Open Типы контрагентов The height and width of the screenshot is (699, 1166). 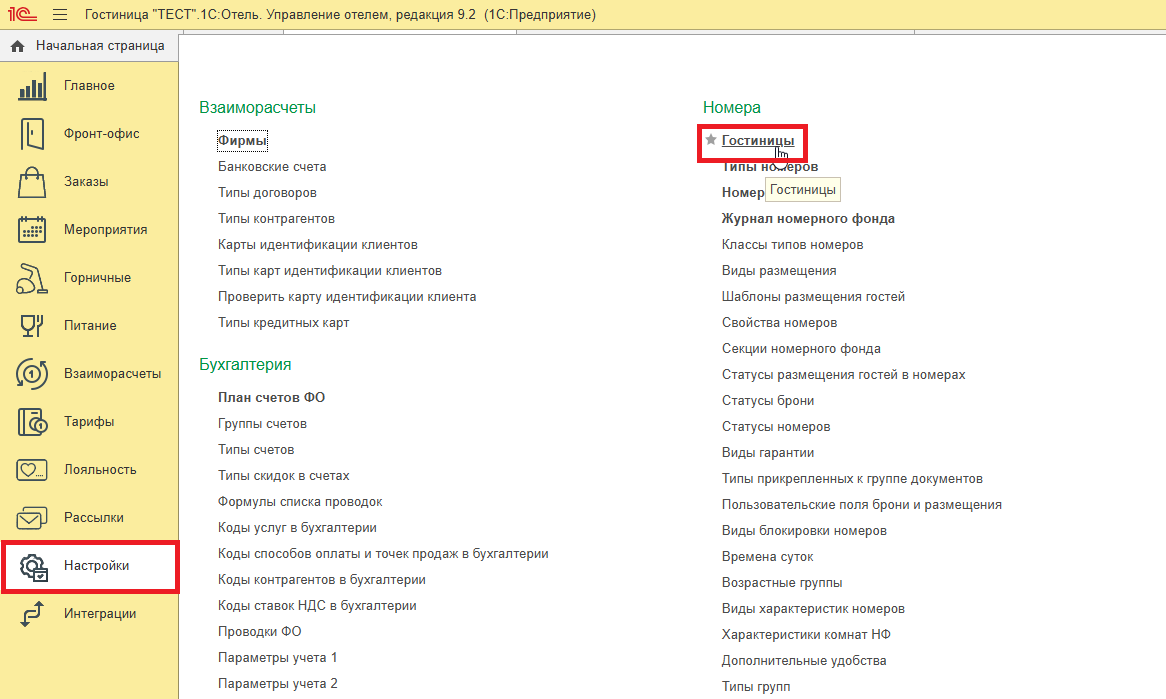point(276,219)
